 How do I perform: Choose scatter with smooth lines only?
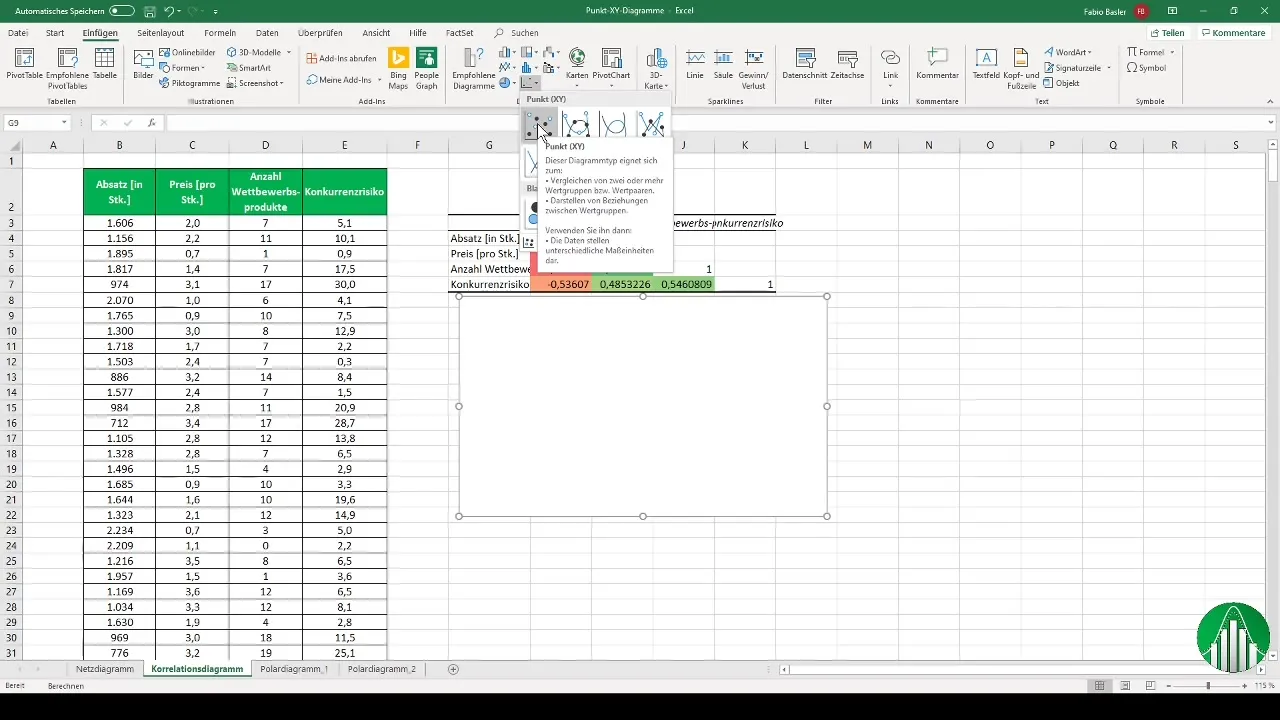pos(614,126)
